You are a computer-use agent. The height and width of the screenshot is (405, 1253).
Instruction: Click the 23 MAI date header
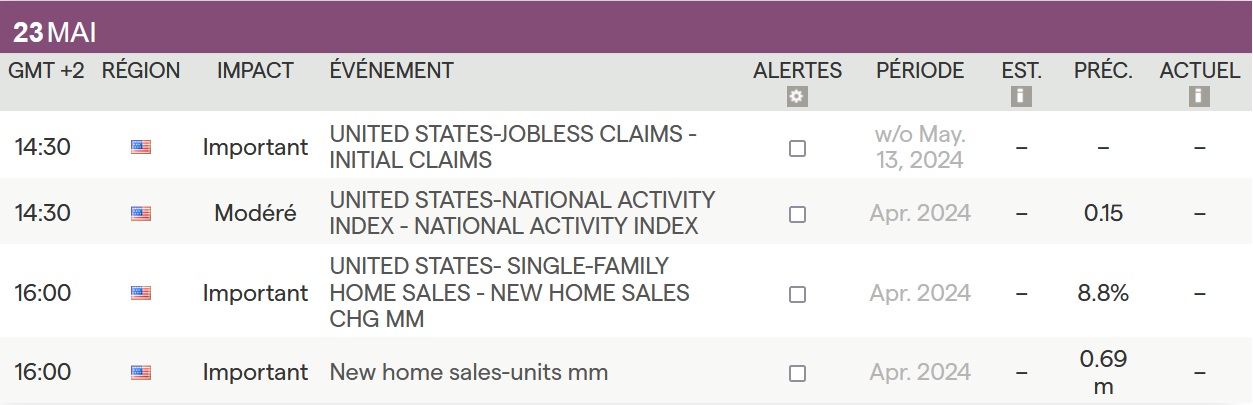coord(55,32)
